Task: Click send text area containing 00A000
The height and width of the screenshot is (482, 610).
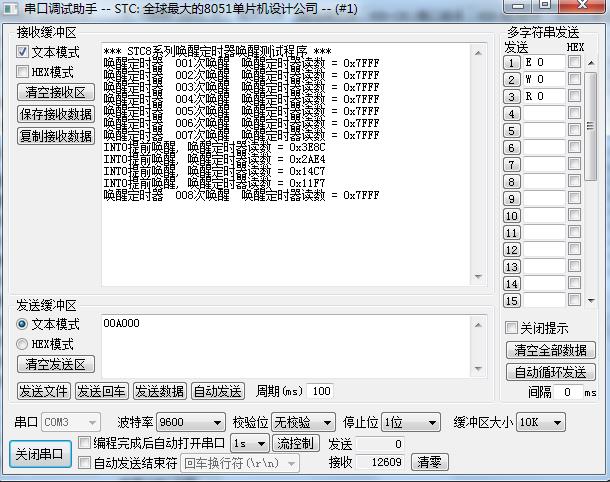Action: (x=286, y=346)
